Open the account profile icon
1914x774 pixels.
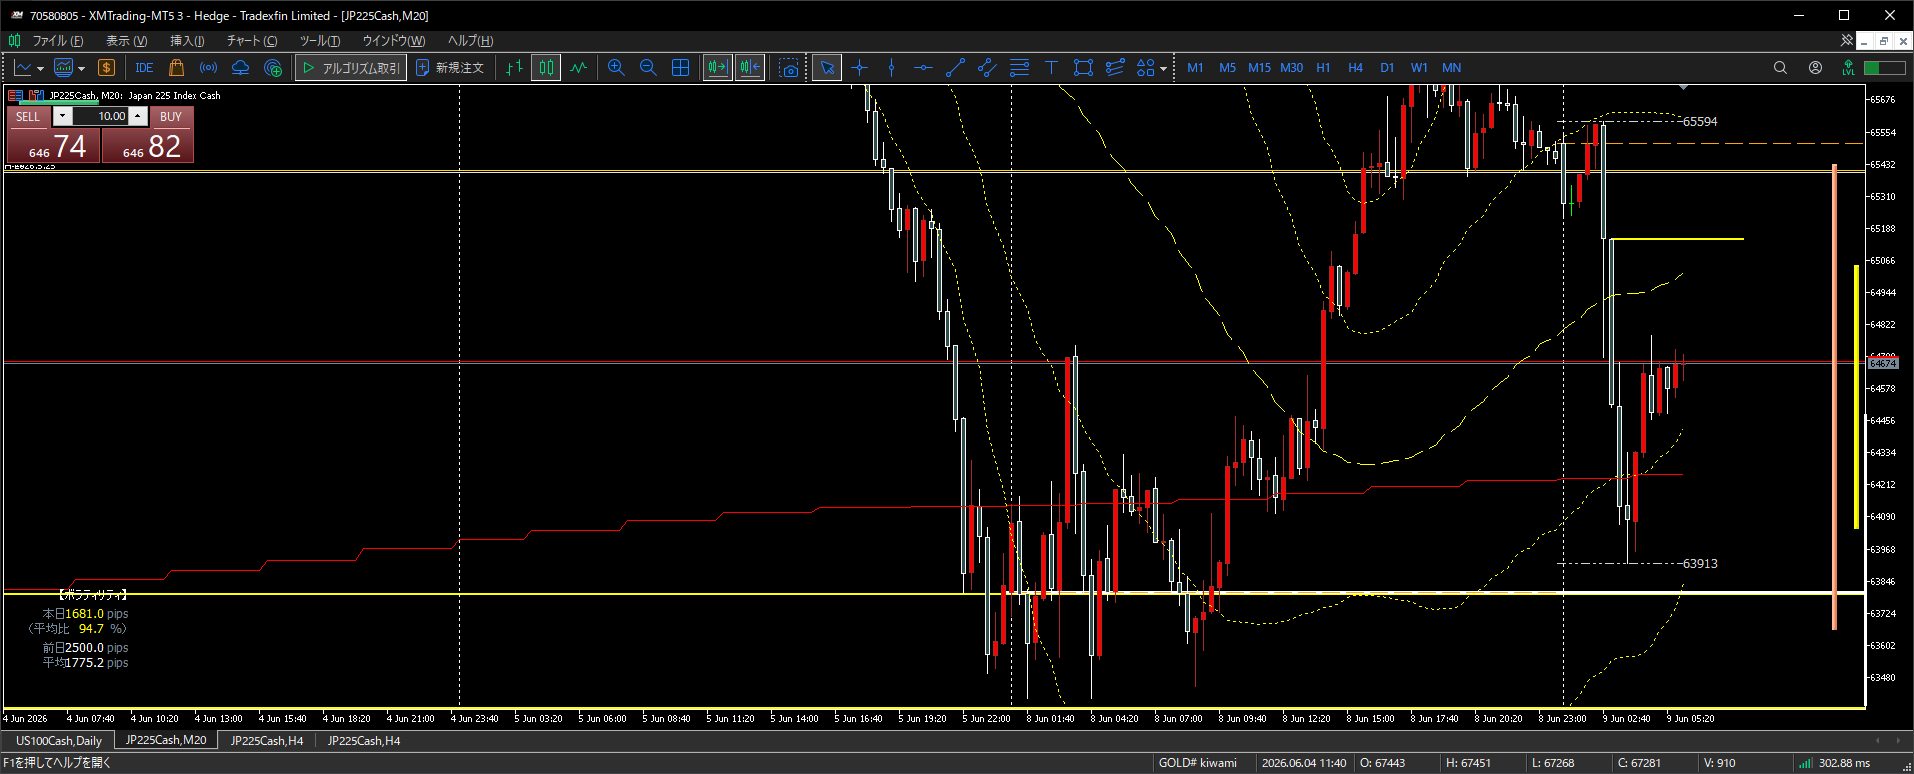coord(1815,68)
